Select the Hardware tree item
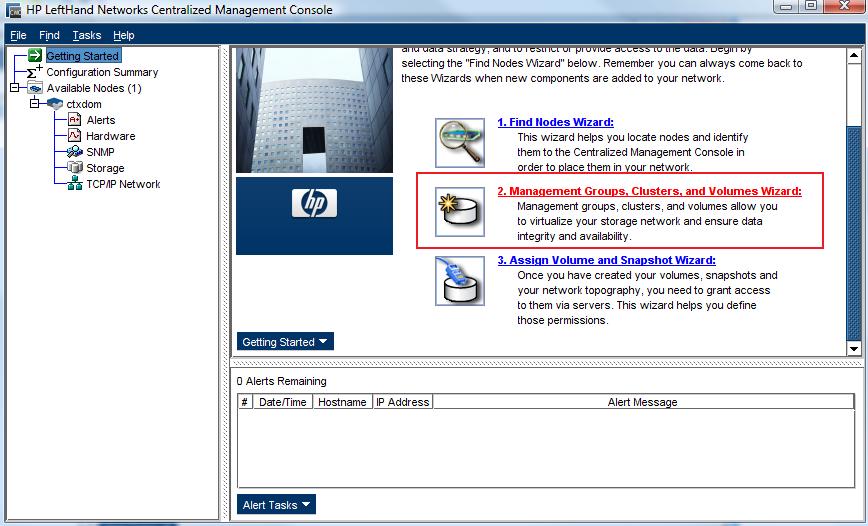 click(x=111, y=136)
